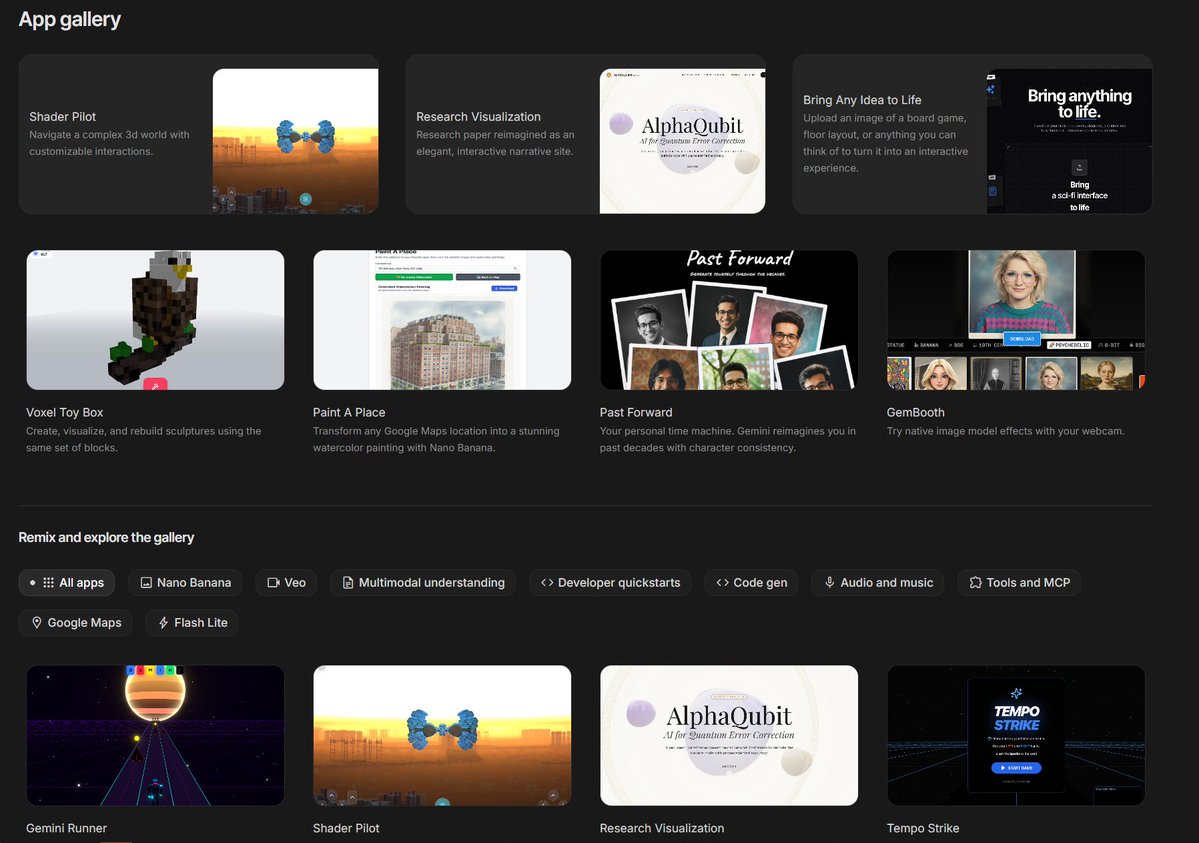Filter gallery by the Veo video camera chip
Image resolution: width=1199 pixels, height=843 pixels.
pos(286,582)
